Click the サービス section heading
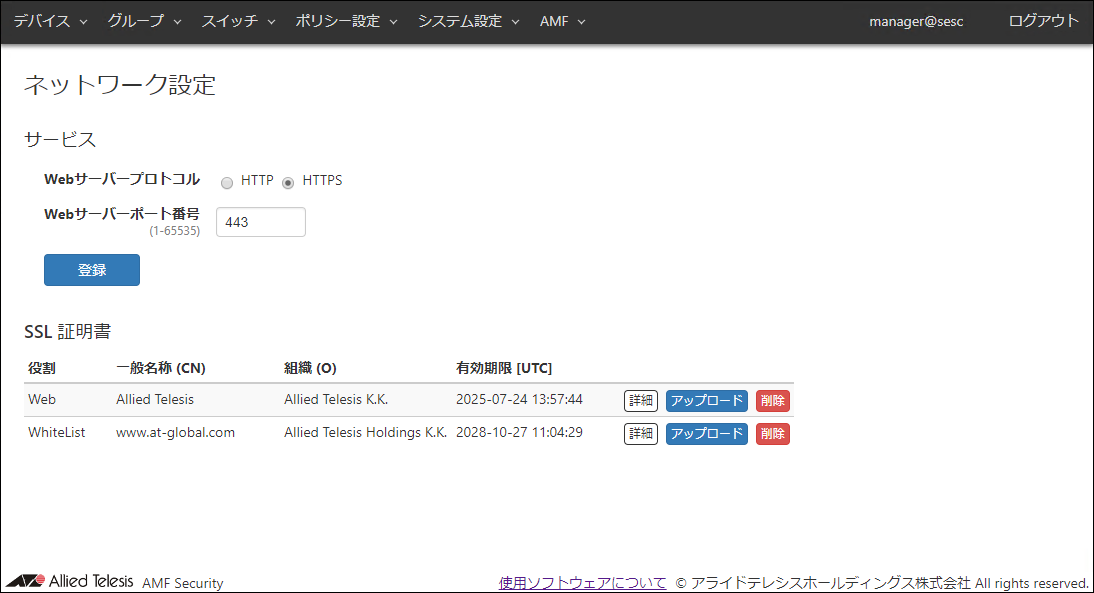This screenshot has height=593, width=1094. click(60, 140)
